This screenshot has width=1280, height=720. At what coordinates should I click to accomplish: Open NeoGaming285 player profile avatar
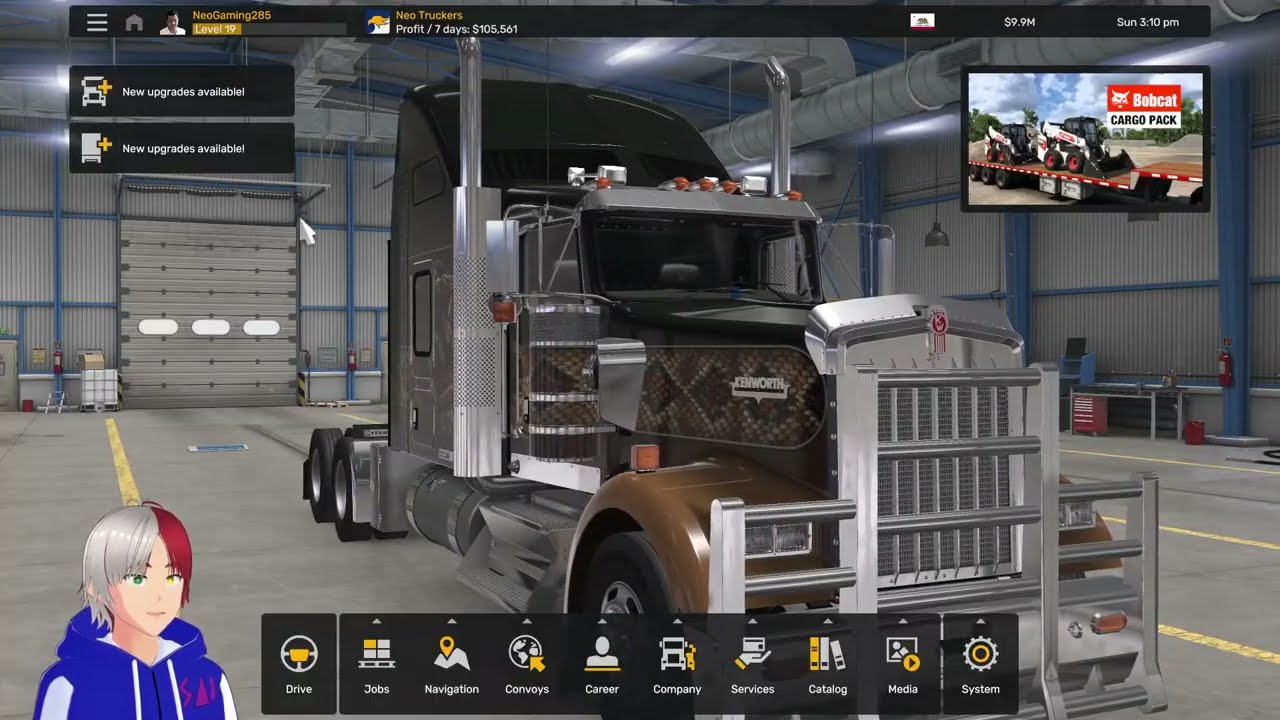pyautogui.click(x=173, y=22)
